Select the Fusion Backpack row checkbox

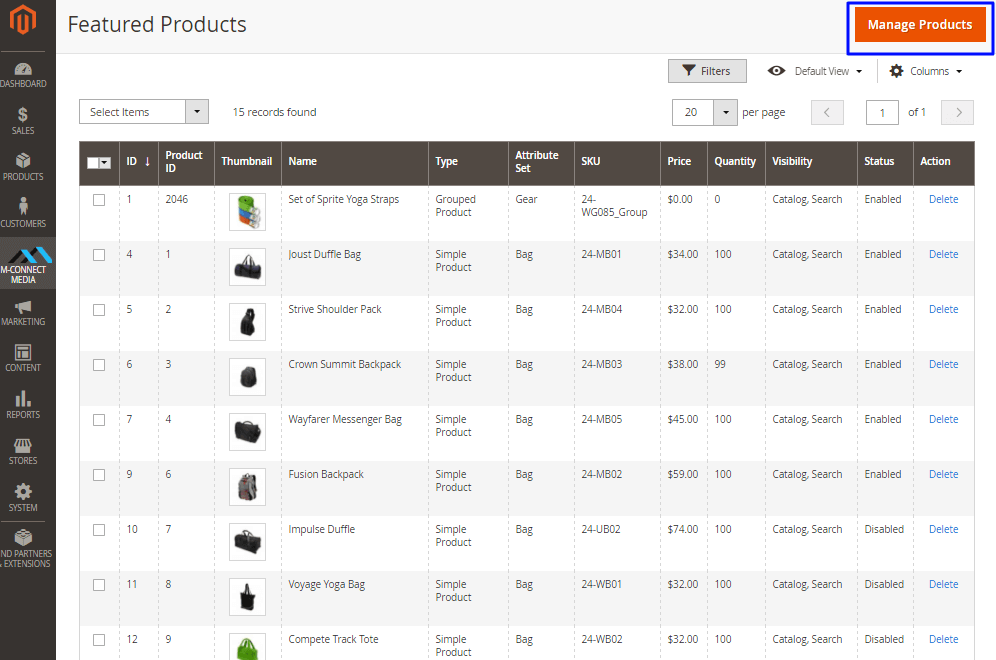(x=99, y=475)
